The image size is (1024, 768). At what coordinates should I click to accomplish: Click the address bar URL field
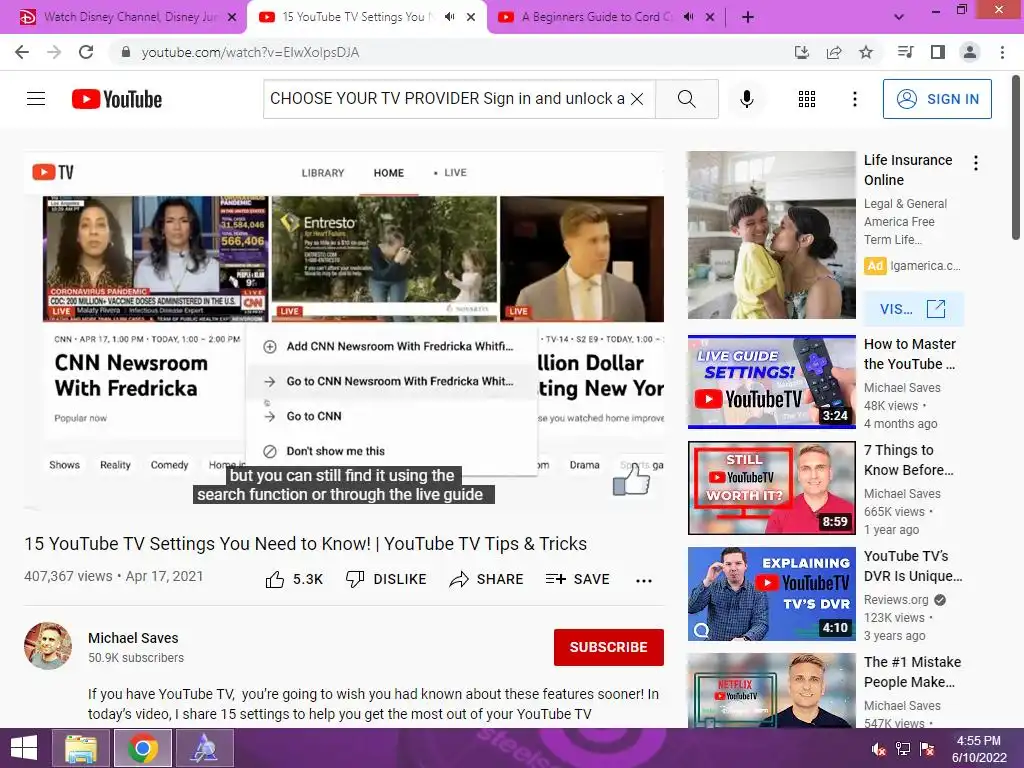(x=451, y=52)
